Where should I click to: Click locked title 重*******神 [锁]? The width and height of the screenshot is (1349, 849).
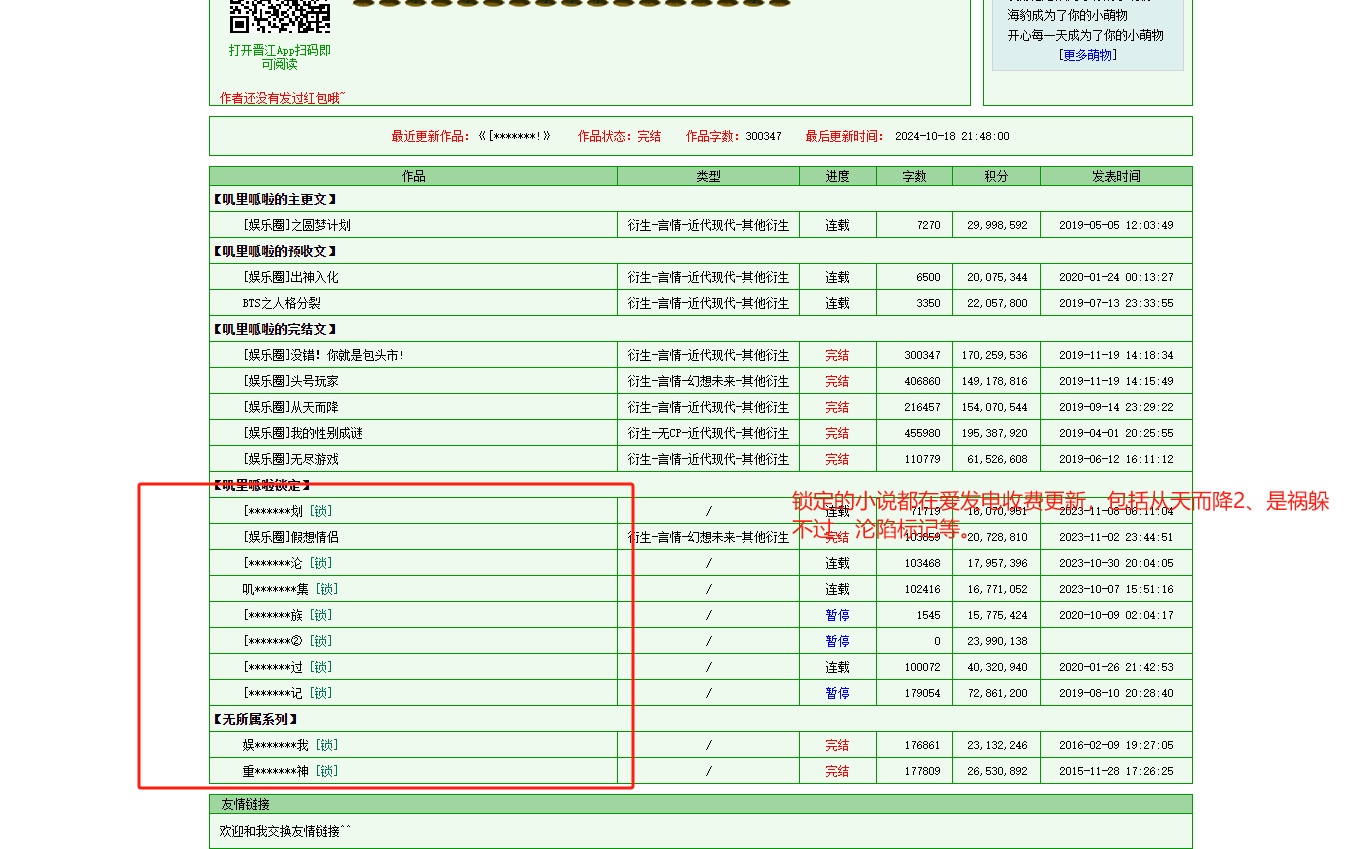290,771
